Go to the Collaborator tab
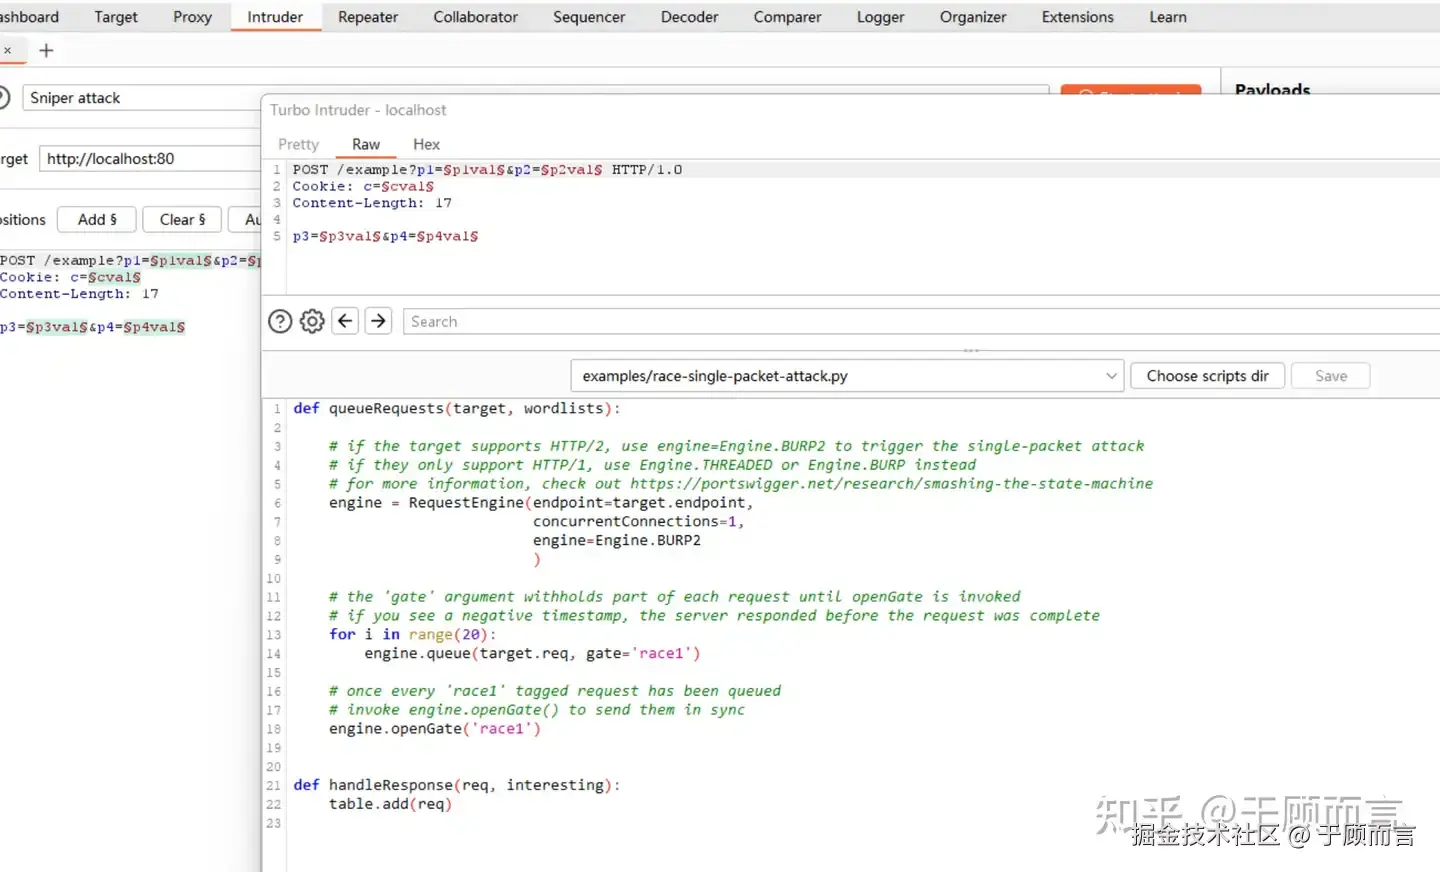Viewport: 1440px width, 872px height. [475, 17]
